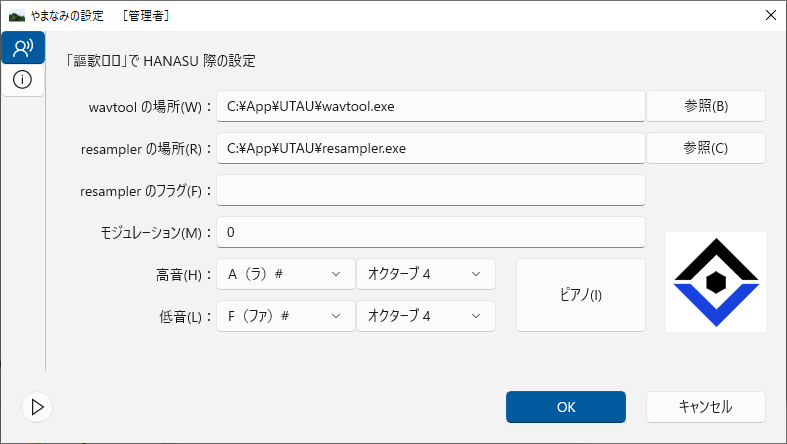
Task: Click the 参照(C) browse button for resampler
Action: [706, 148]
